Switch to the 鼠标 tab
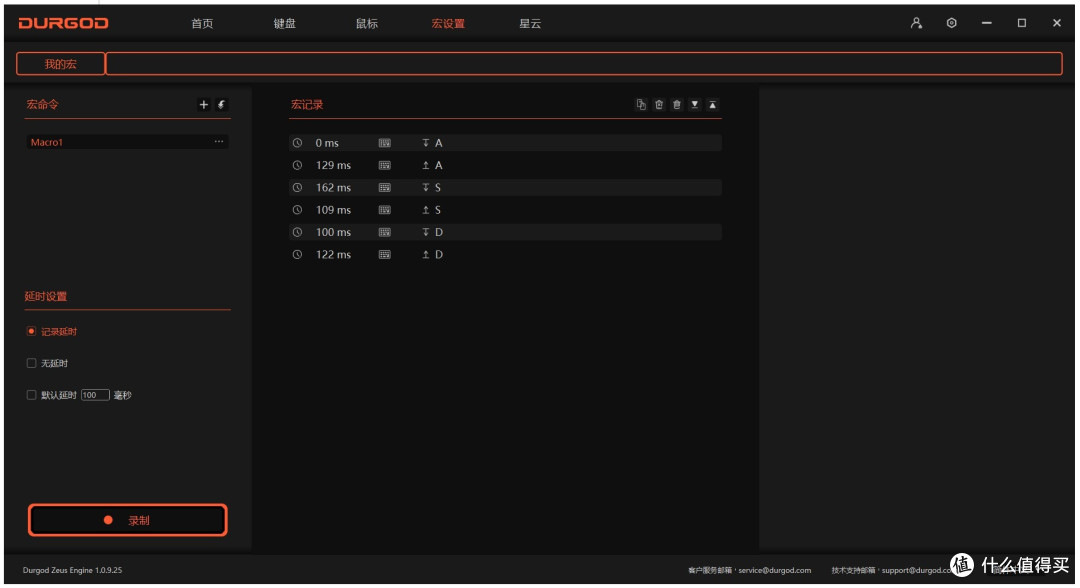The width and height of the screenshot is (1080, 588). (366, 23)
